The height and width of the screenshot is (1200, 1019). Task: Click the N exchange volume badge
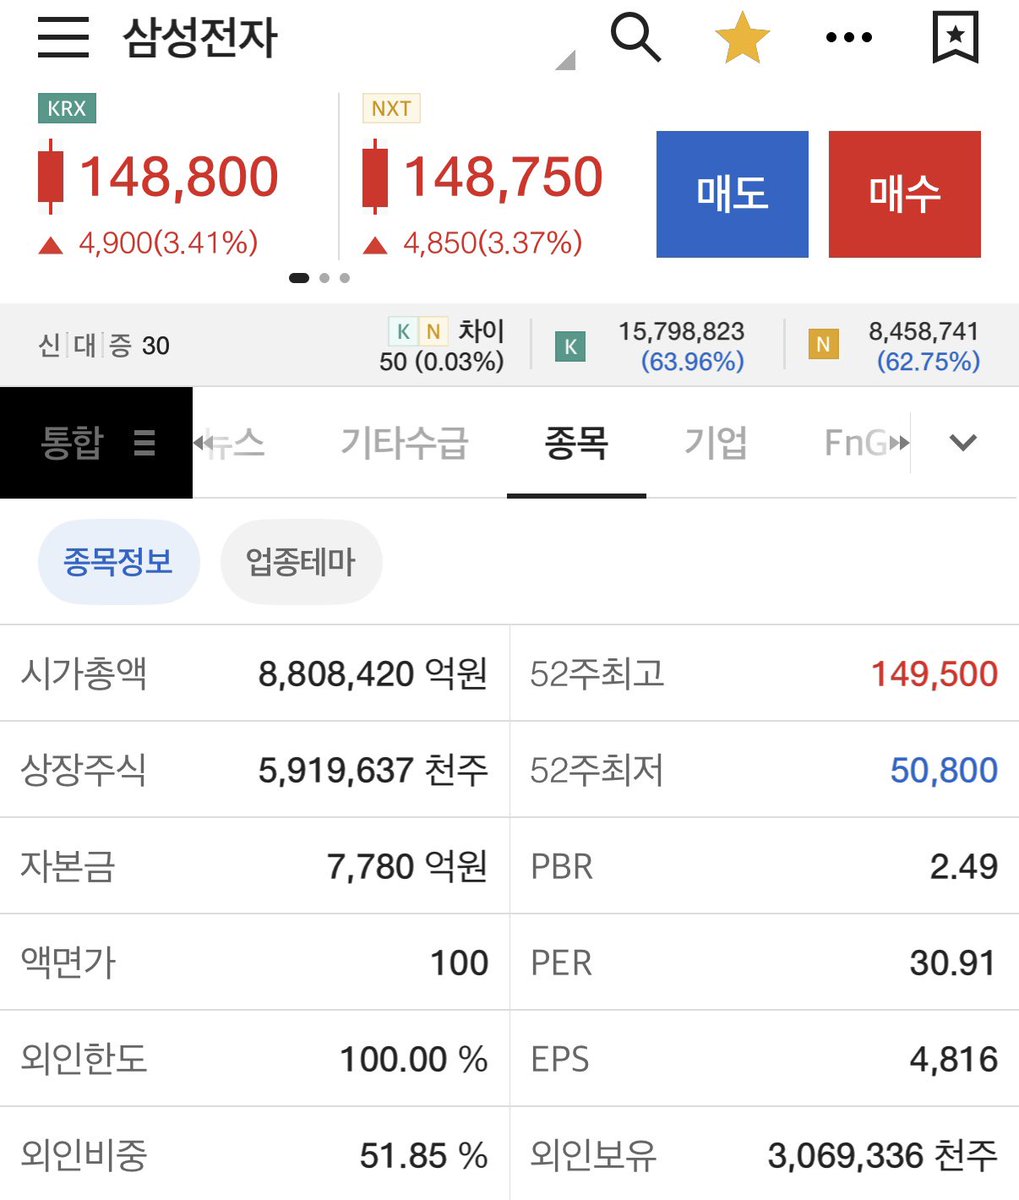824,342
